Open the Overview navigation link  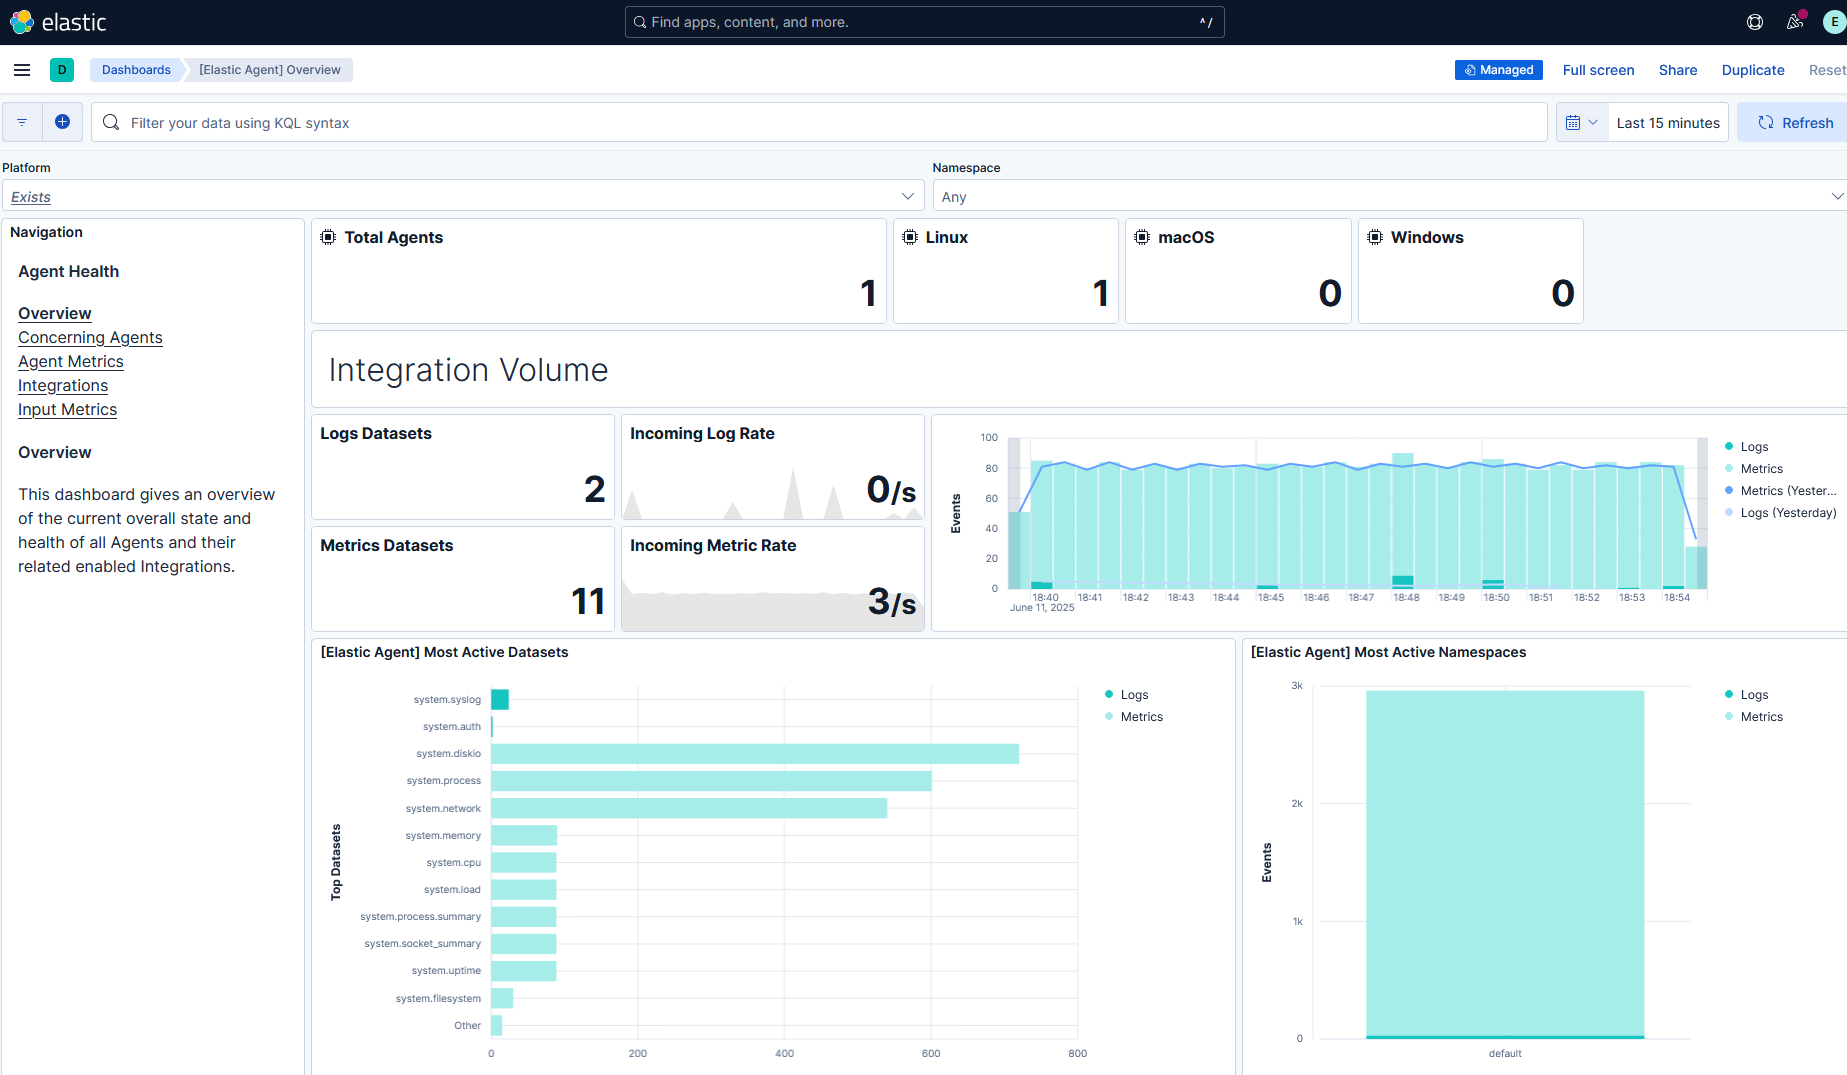(54, 313)
